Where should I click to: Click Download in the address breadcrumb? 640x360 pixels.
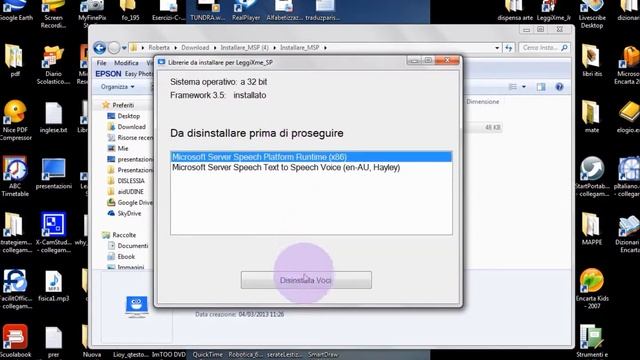tap(195, 48)
